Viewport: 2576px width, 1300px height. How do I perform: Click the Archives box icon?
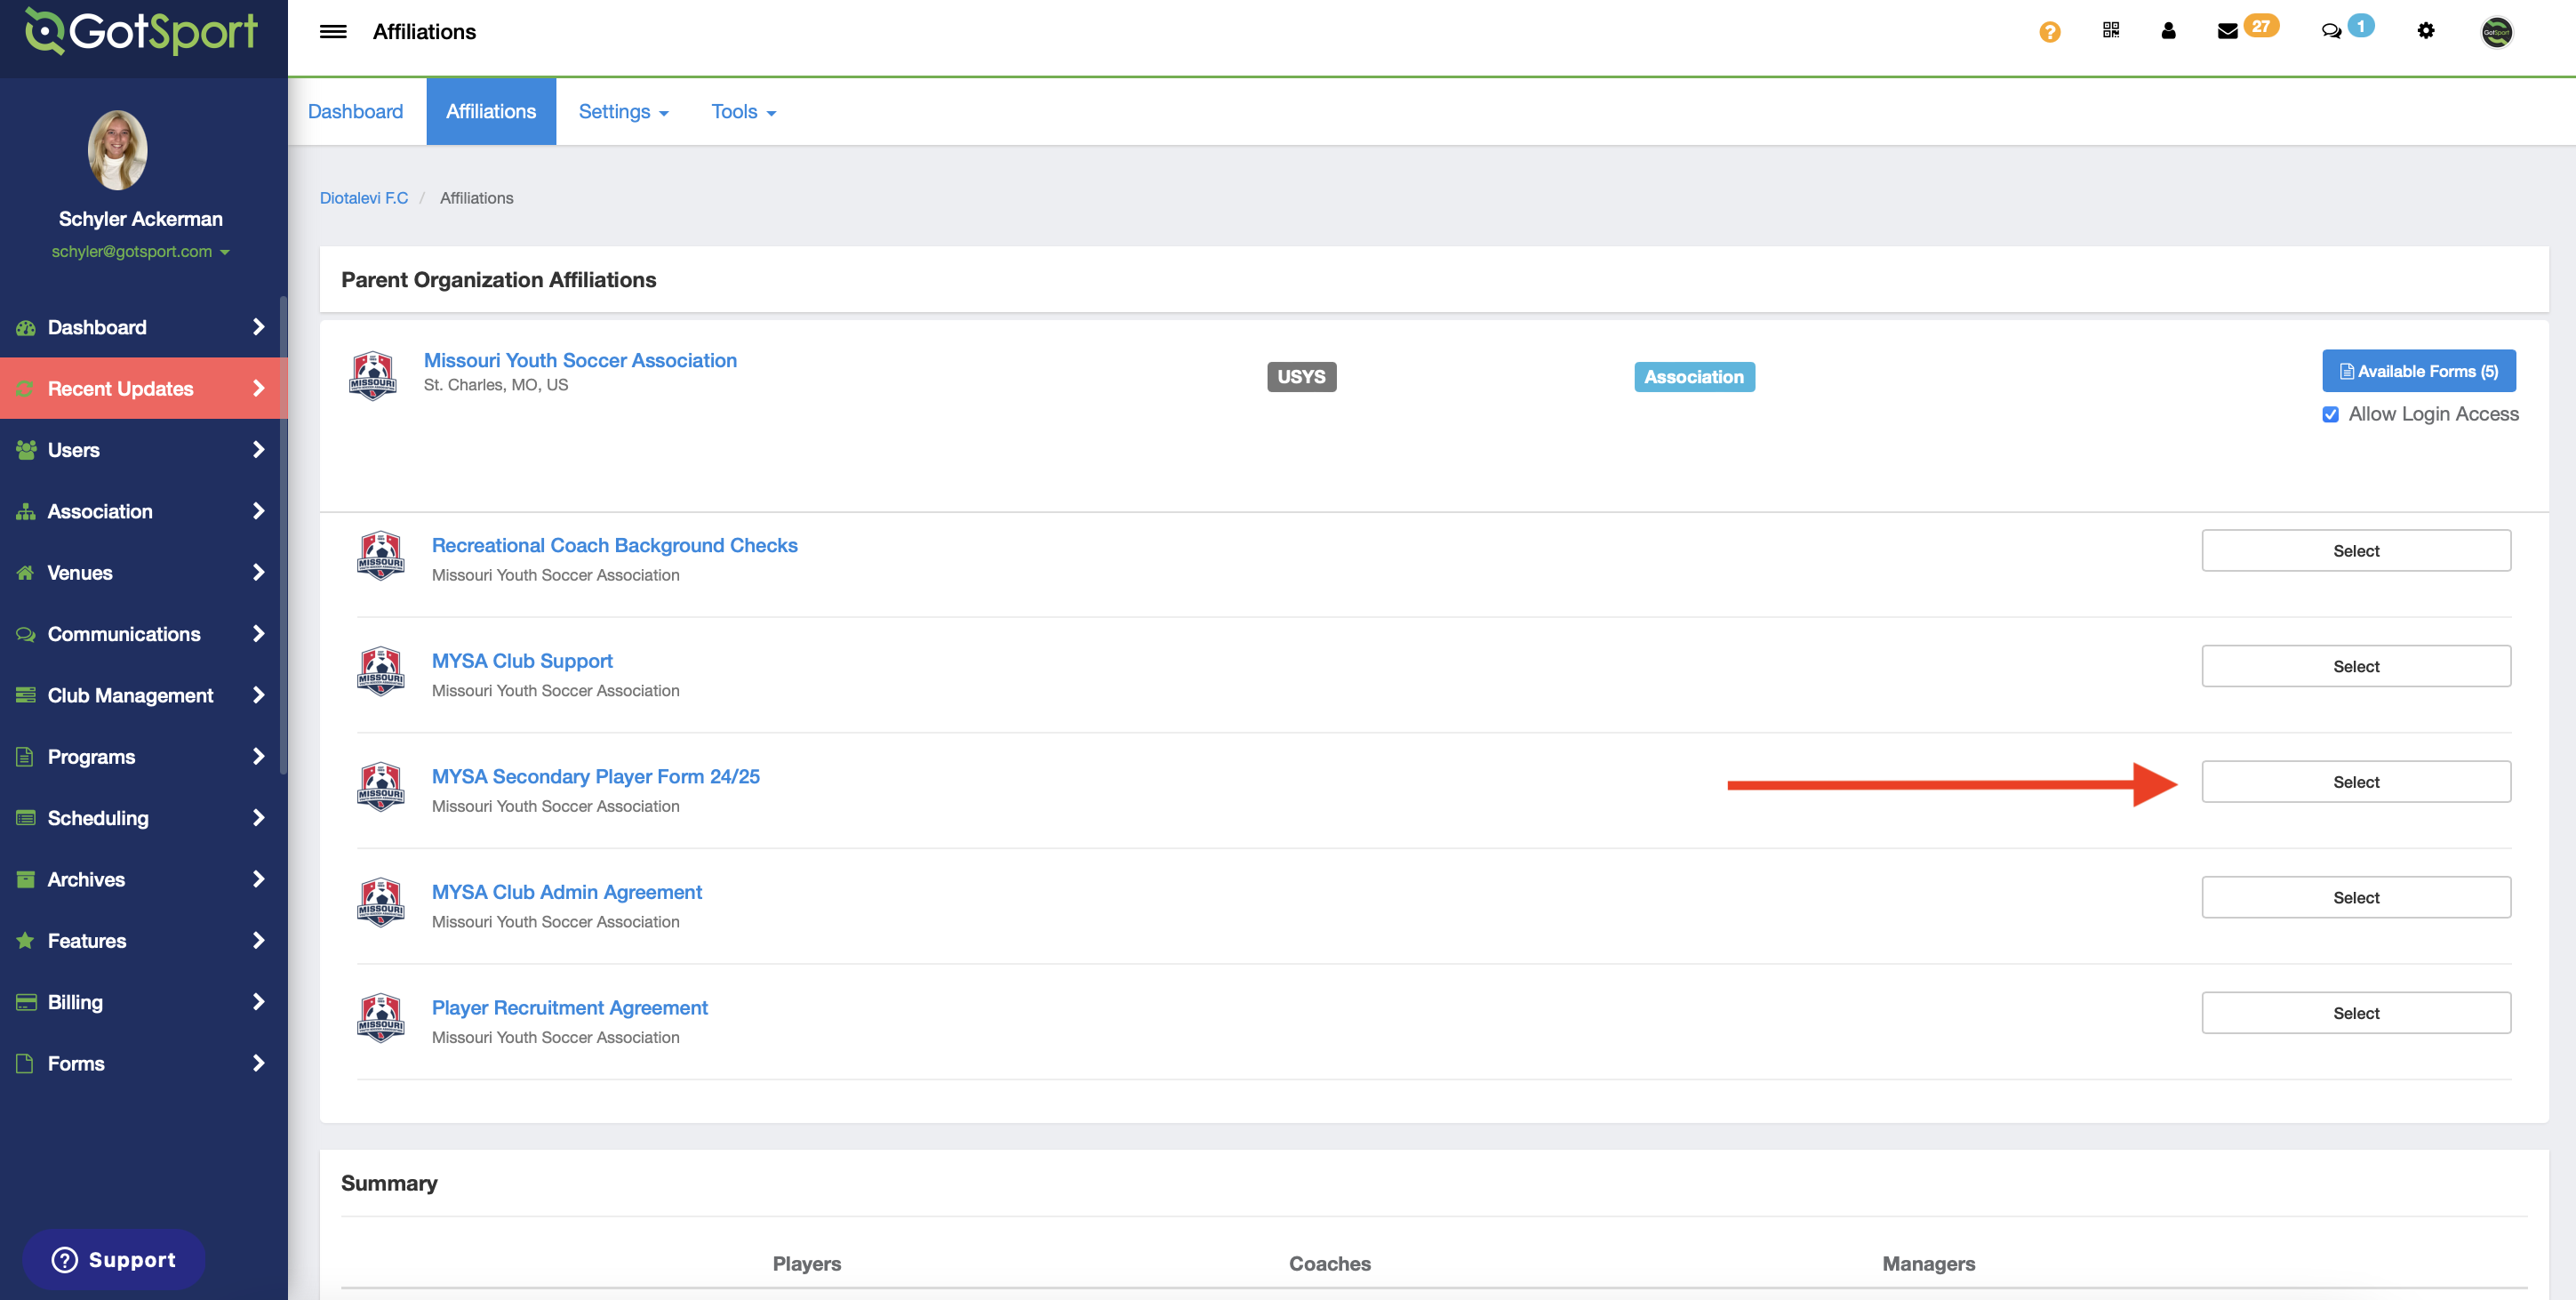coord(26,879)
